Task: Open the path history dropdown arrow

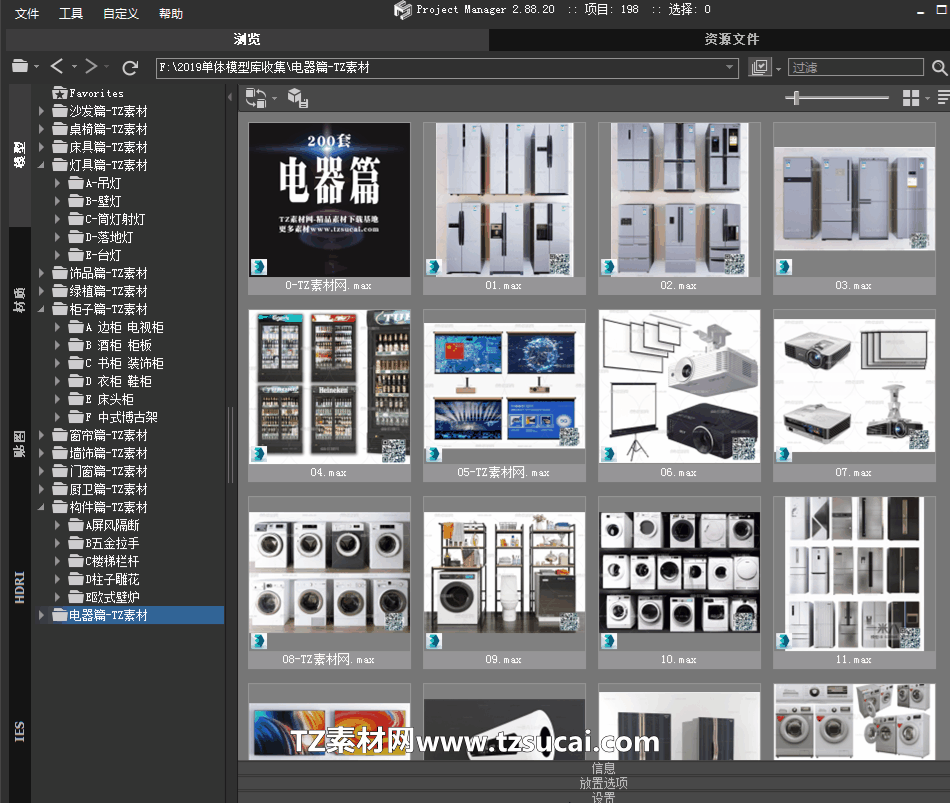Action: 730,68
